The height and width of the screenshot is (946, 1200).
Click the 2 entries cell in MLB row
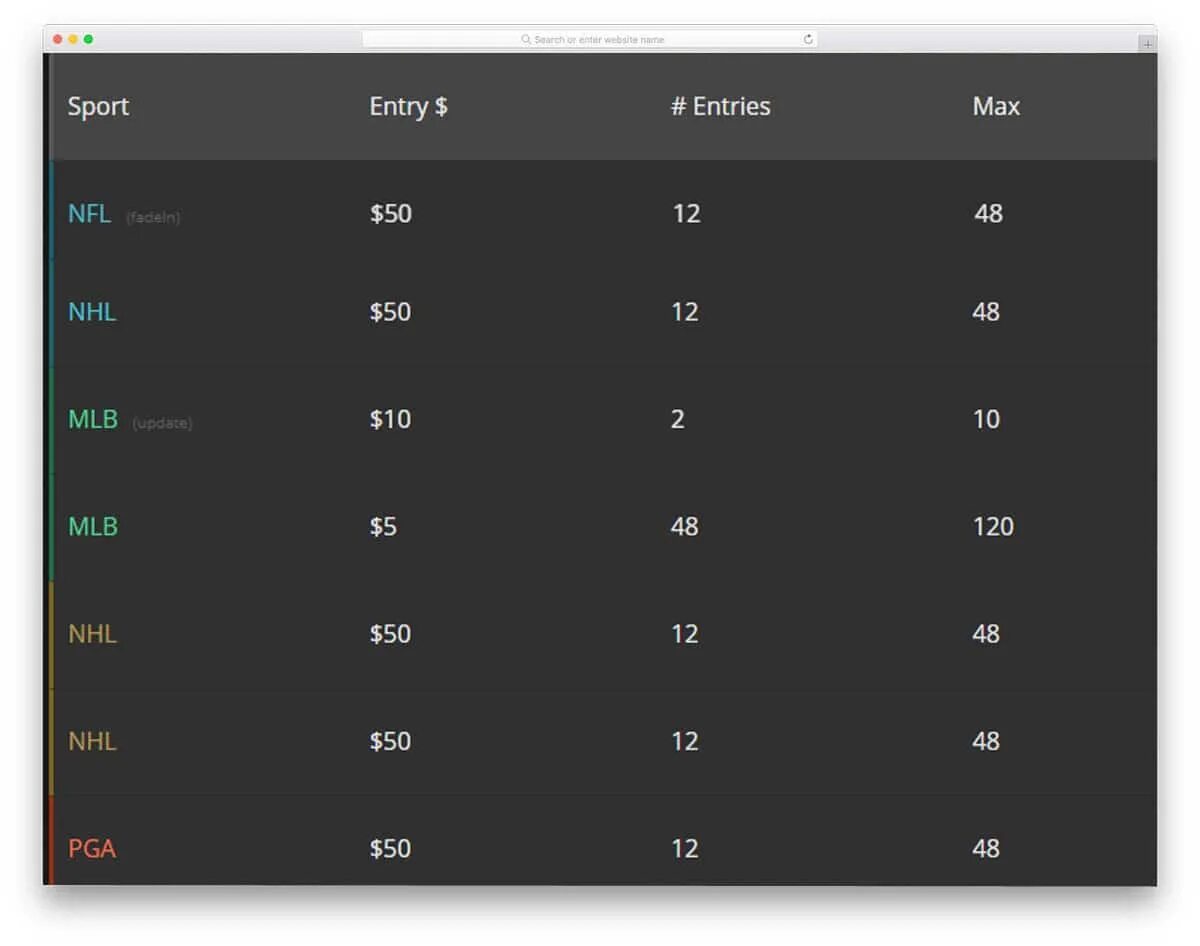pyautogui.click(x=677, y=419)
